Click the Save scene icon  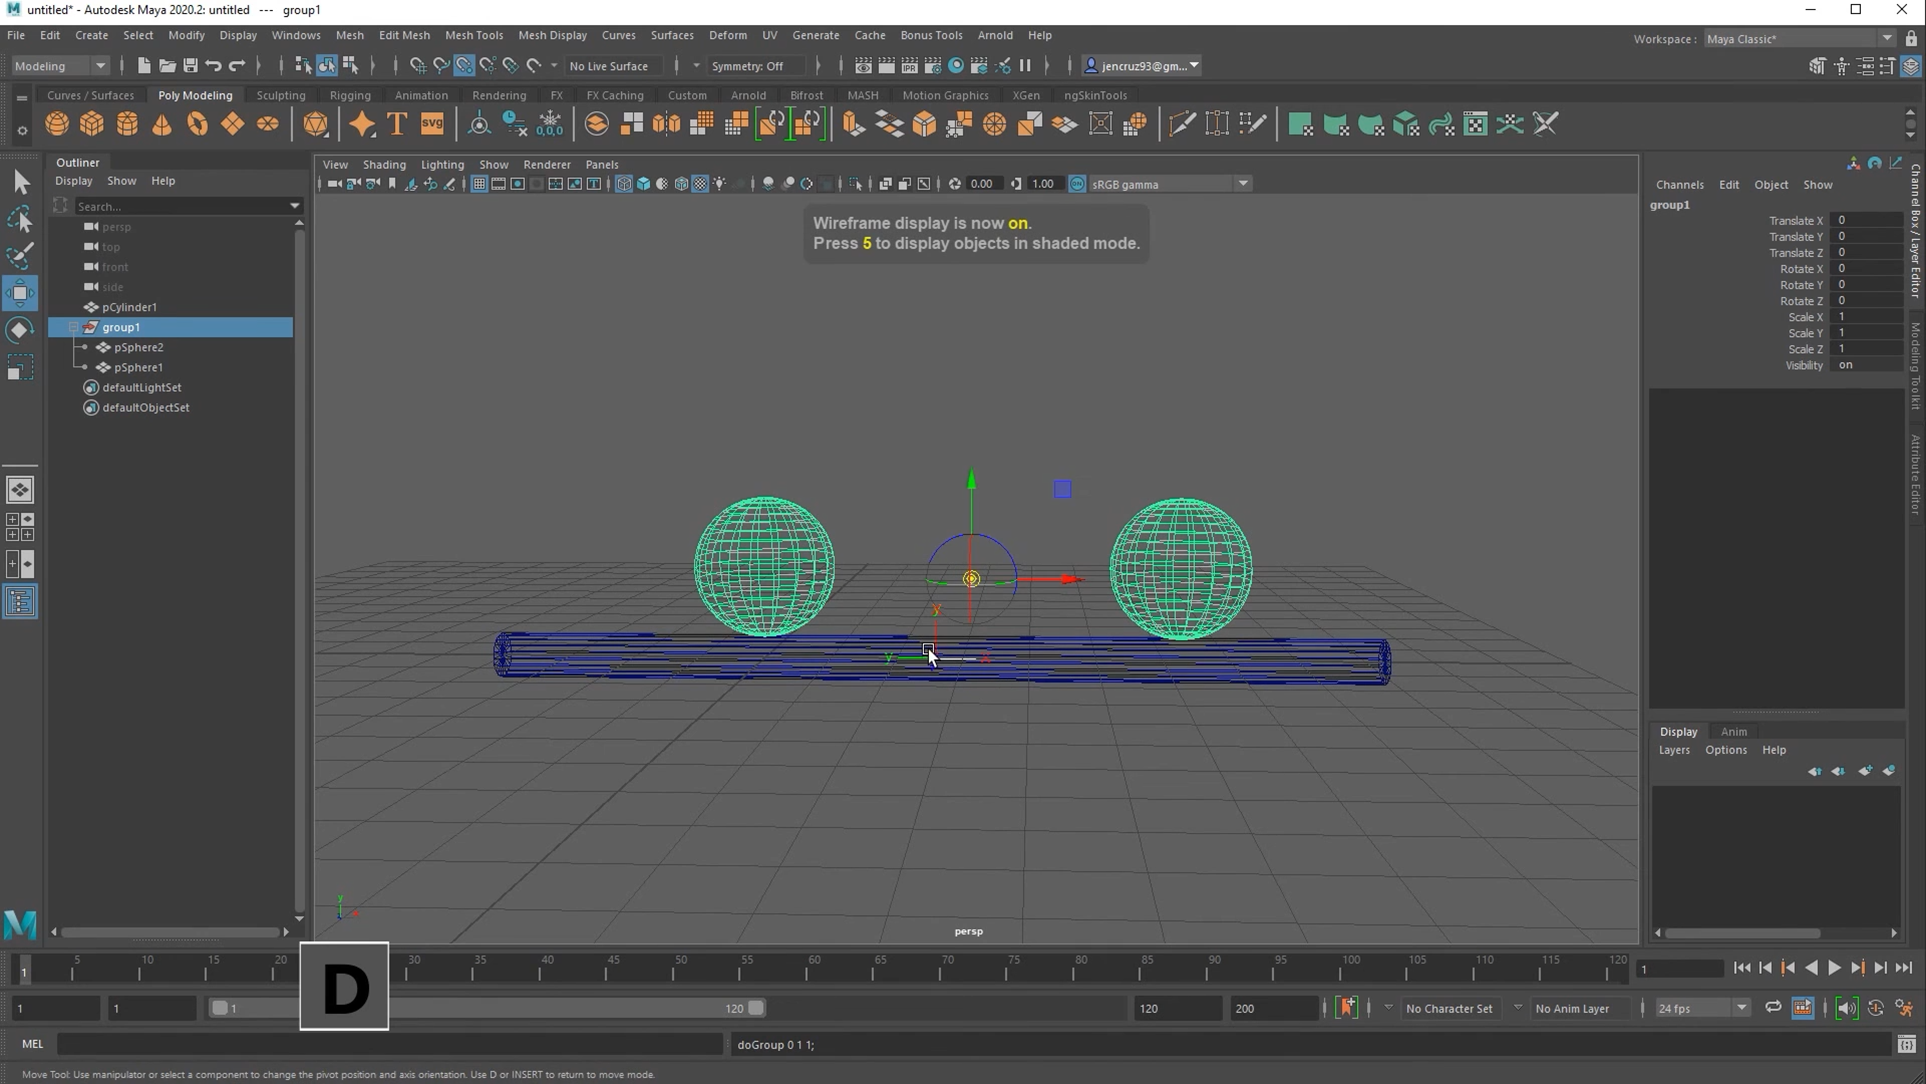click(x=190, y=66)
